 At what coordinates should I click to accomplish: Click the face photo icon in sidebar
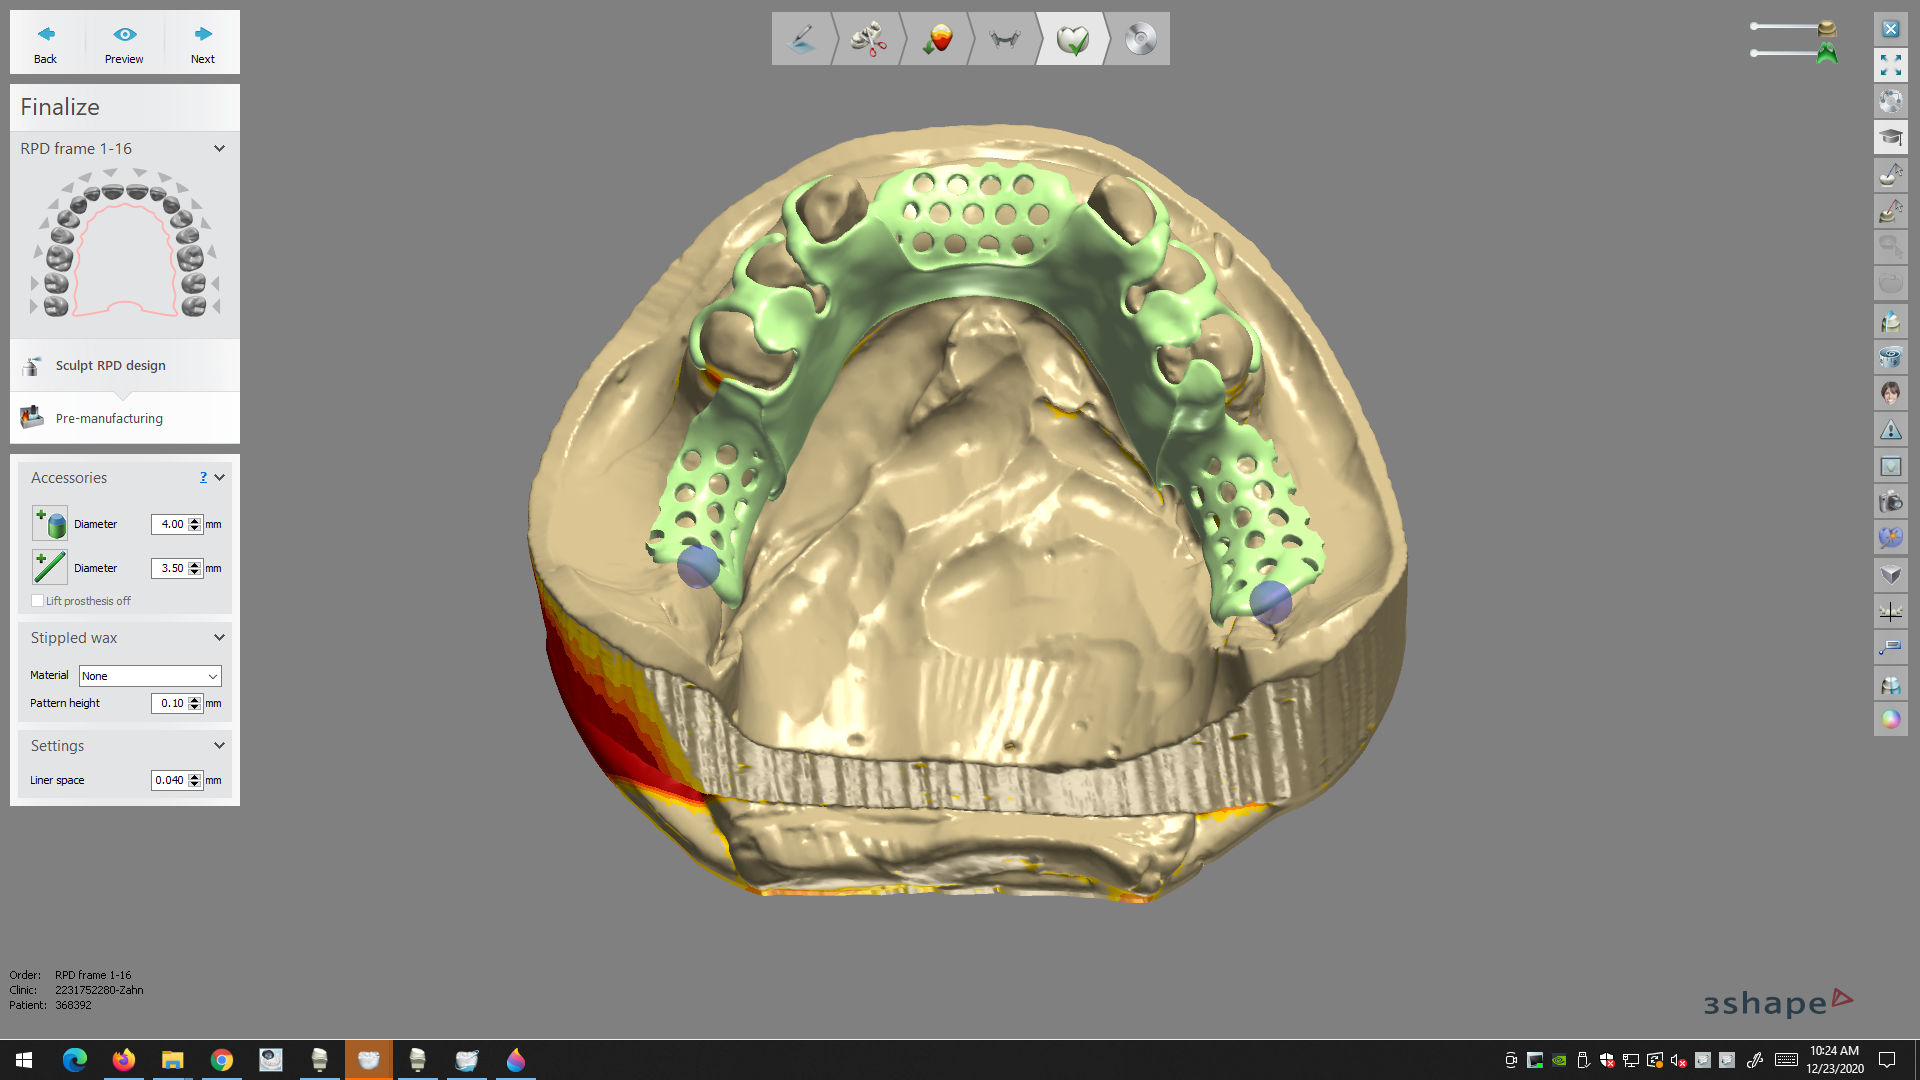pyautogui.click(x=1890, y=393)
